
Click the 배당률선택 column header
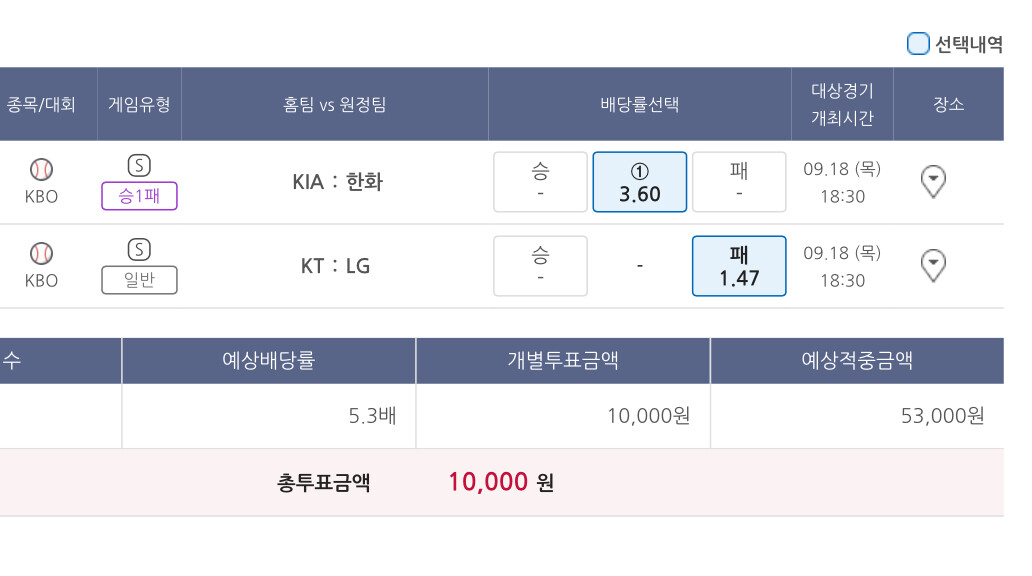coord(640,104)
